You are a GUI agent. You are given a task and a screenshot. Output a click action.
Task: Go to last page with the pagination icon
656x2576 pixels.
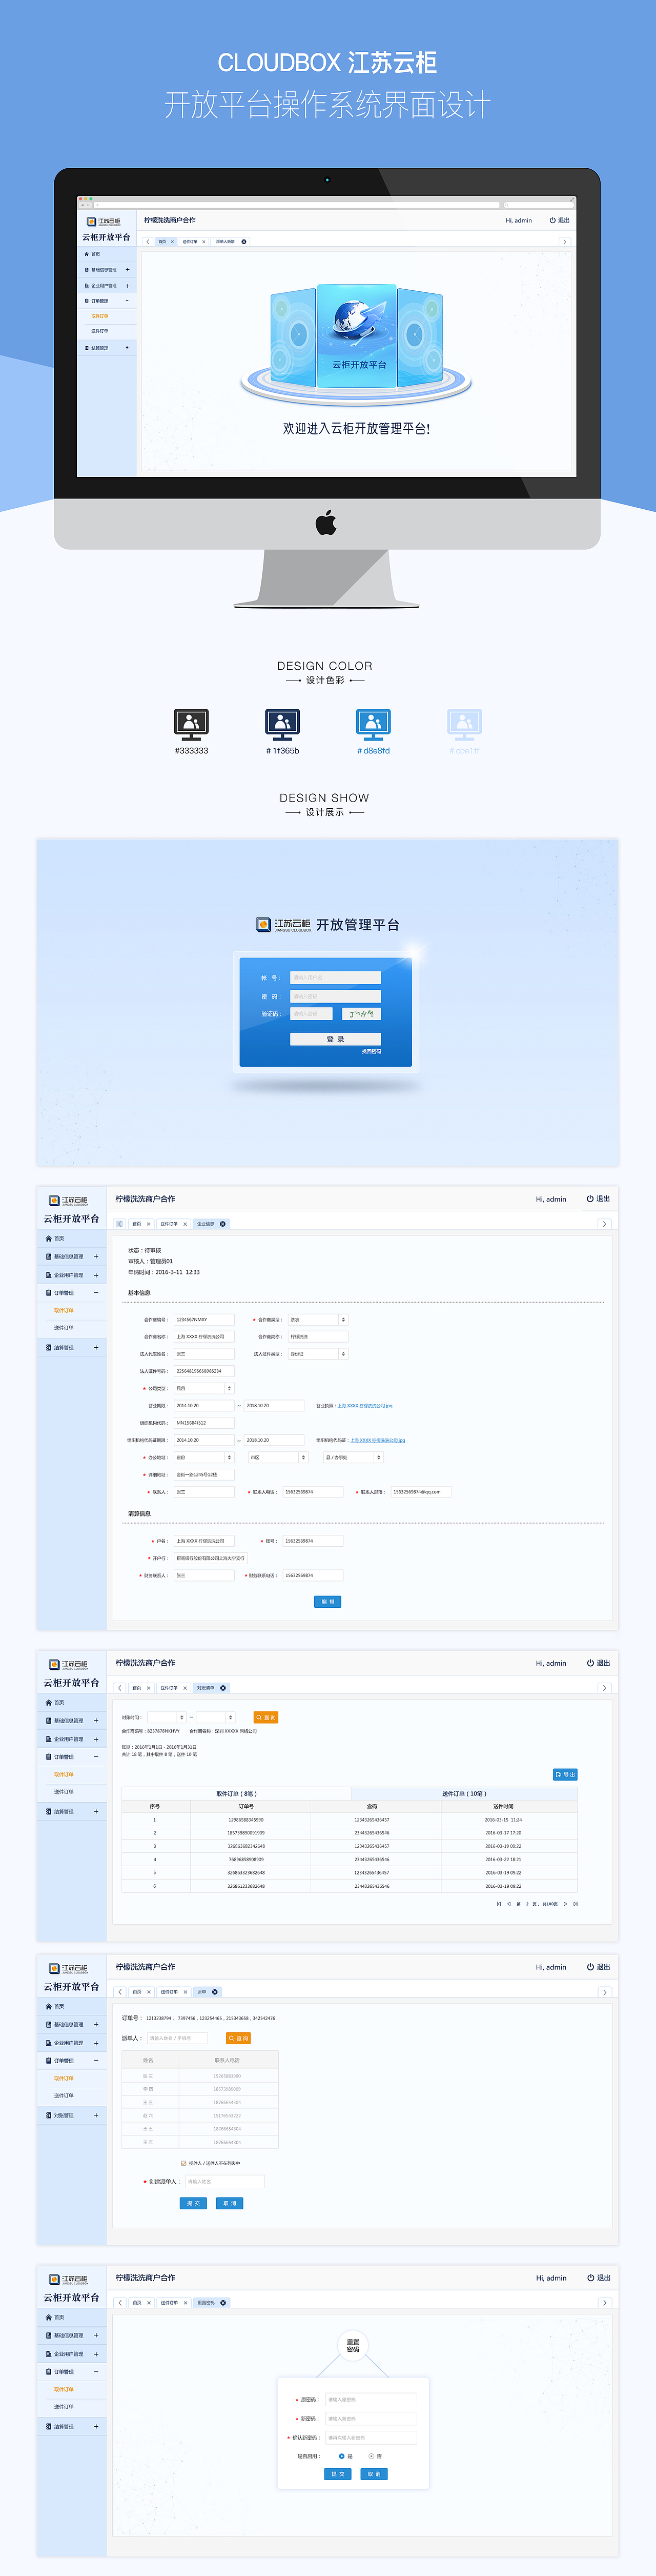[575, 1904]
